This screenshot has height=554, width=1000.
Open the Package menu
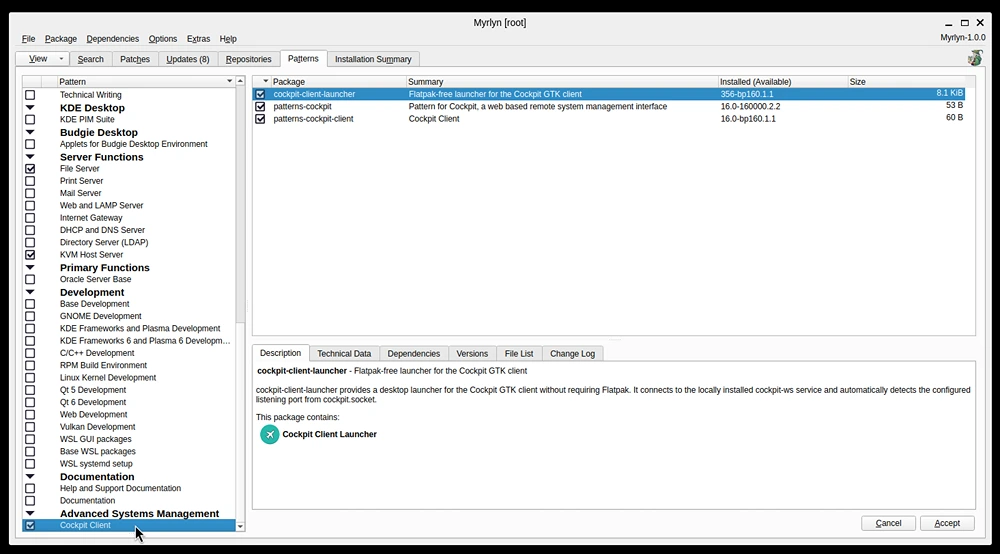(61, 39)
